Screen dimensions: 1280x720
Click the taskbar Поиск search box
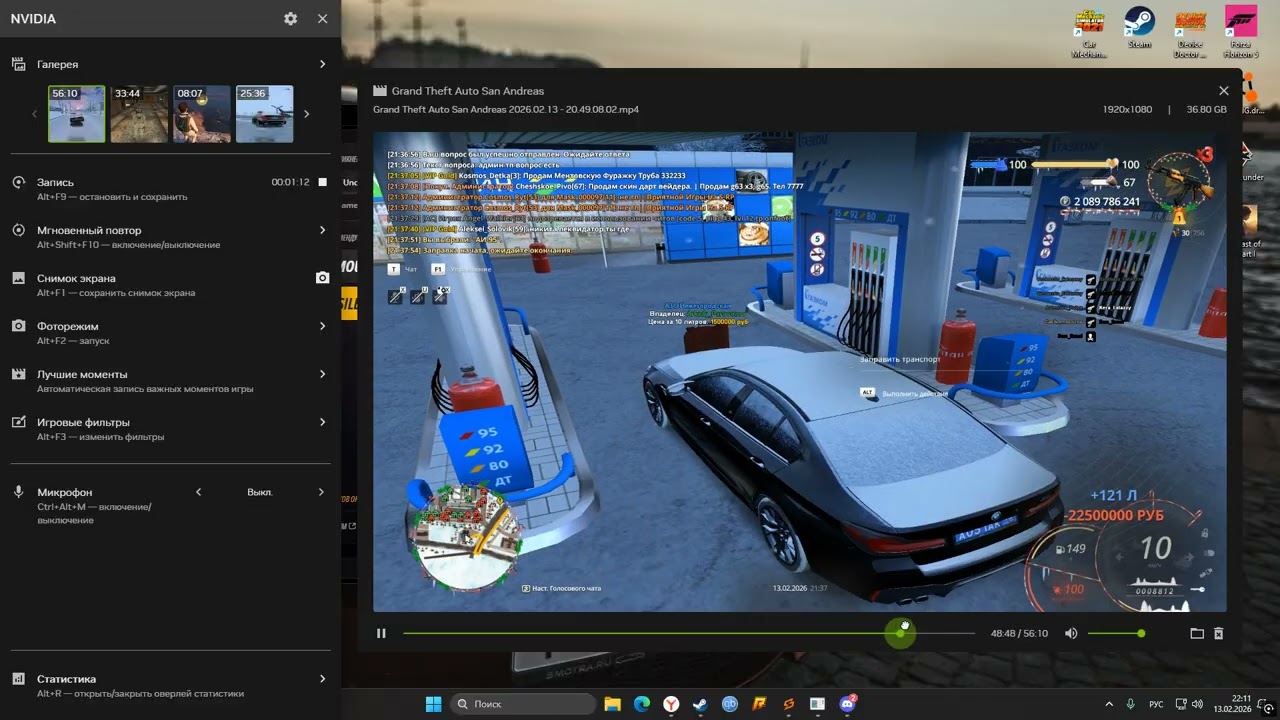522,704
